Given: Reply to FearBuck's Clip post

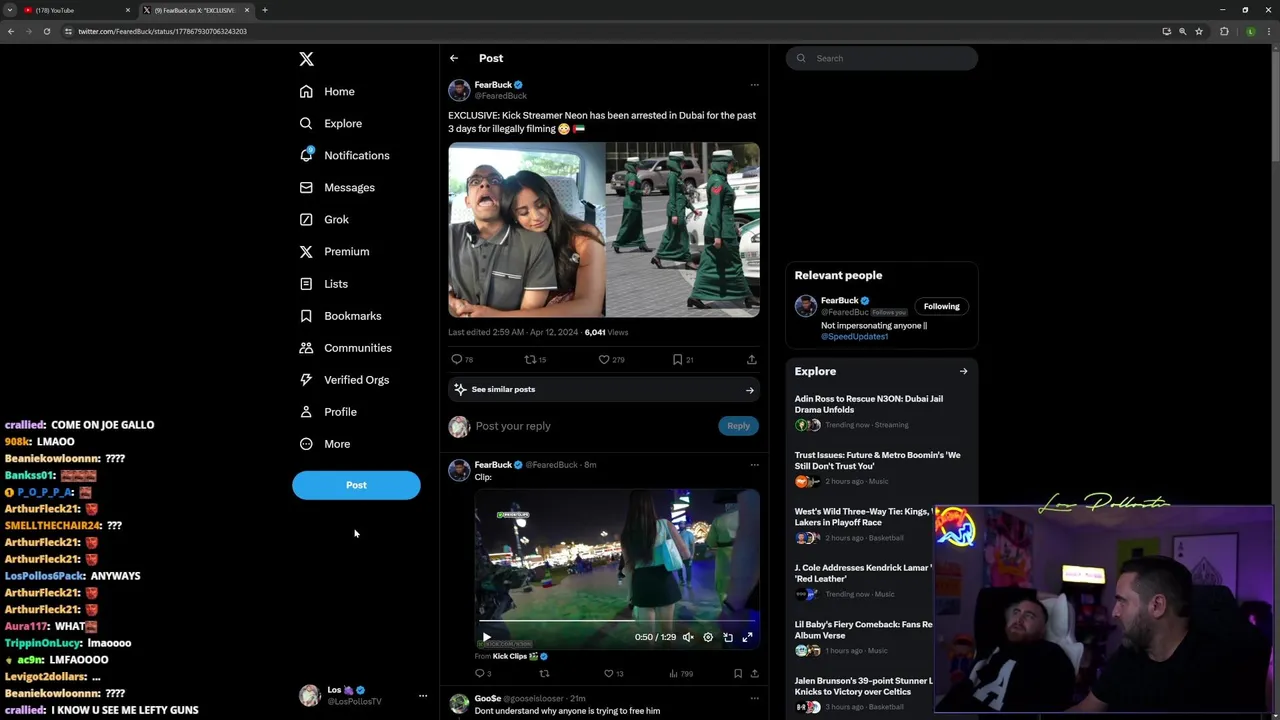Looking at the screenshot, I should point(482,674).
